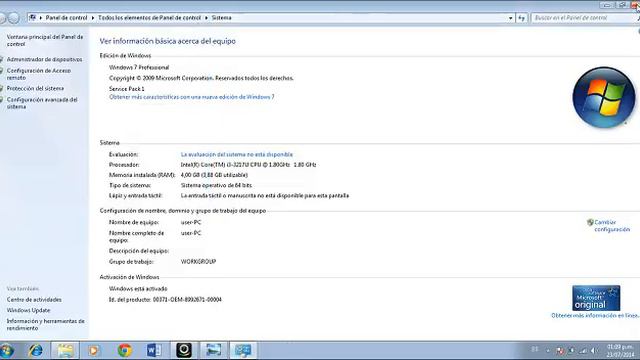The image size is (640, 360).
Task: Open Windows Update link
Action: [x=28, y=310]
